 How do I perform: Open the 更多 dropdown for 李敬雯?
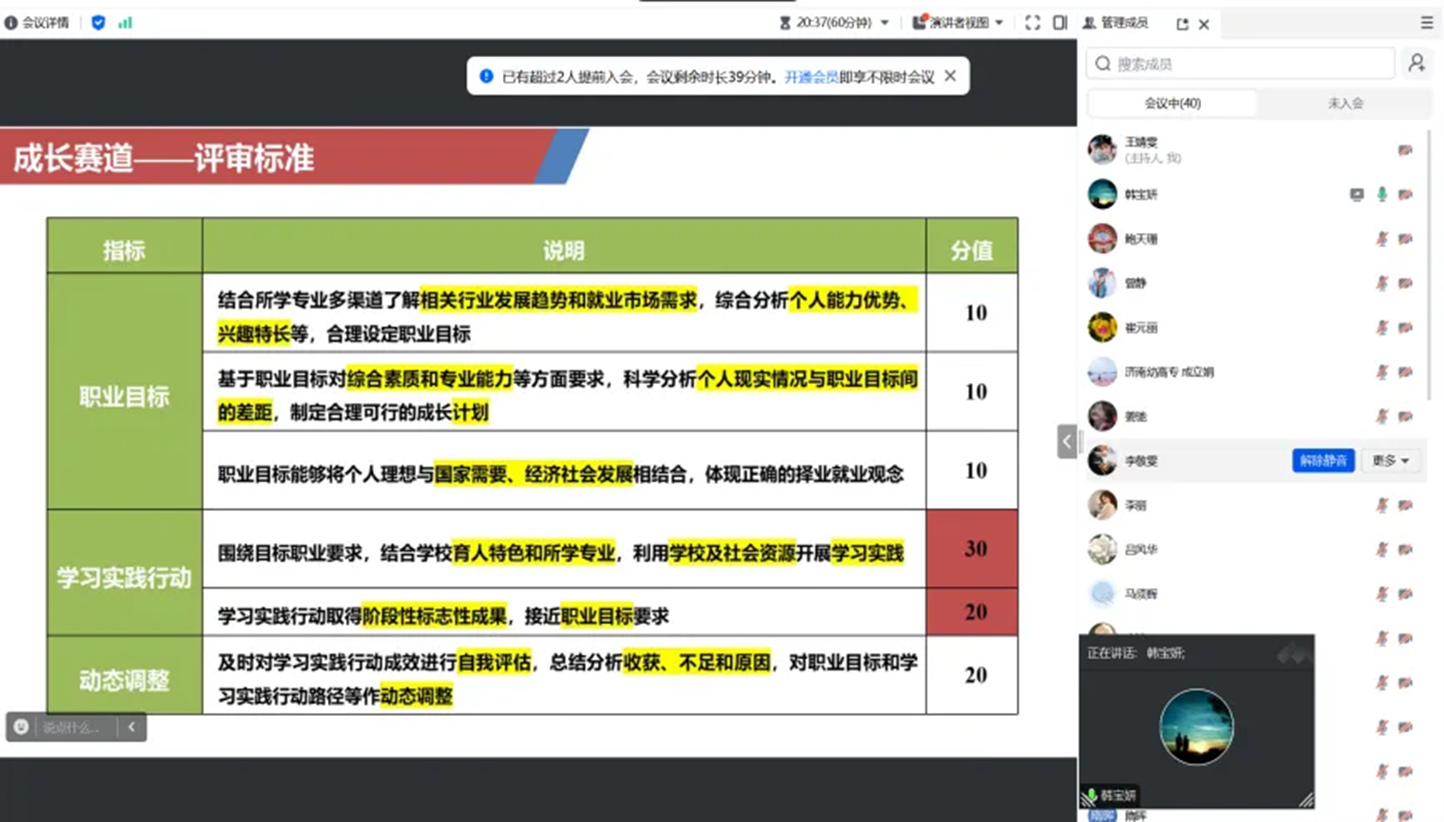[1390, 461]
